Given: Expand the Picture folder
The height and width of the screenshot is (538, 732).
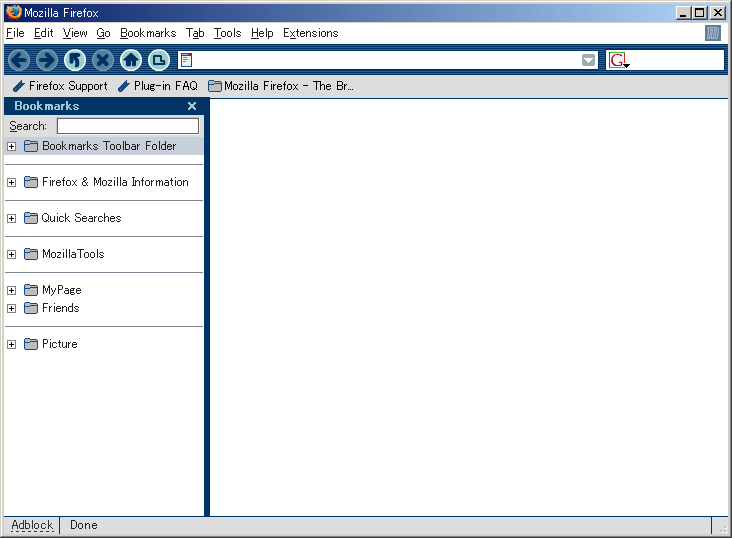Looking at the screenshot, I should [x=12, y=344].
